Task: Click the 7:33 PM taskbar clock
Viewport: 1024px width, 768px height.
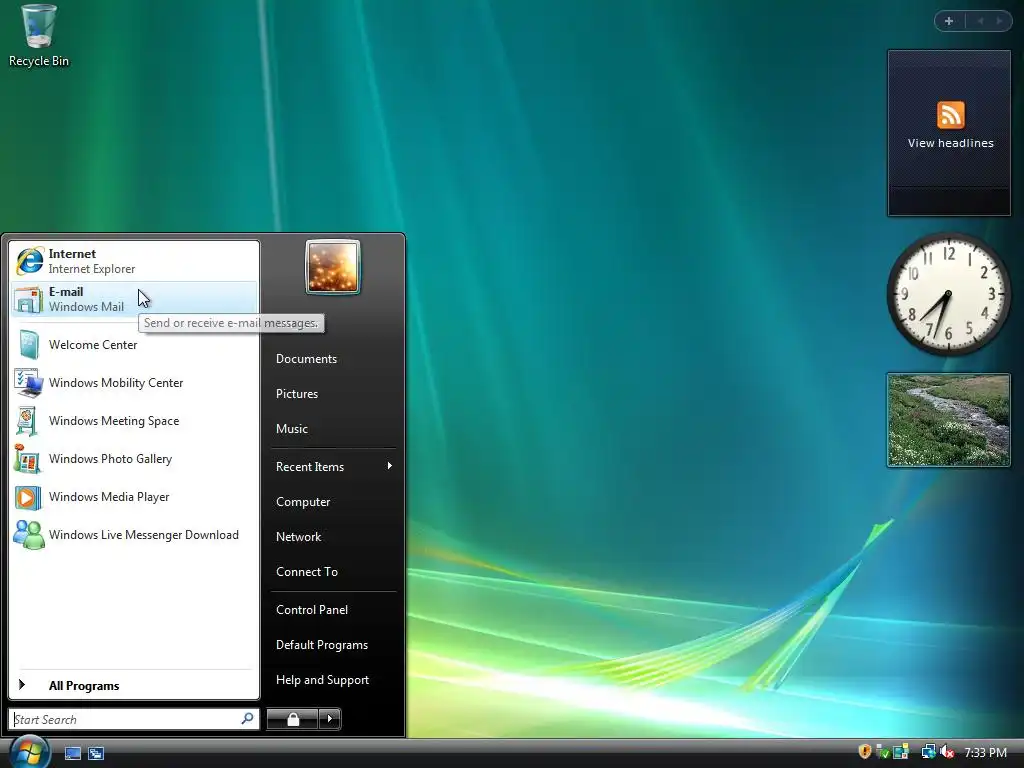Action: 985,753
